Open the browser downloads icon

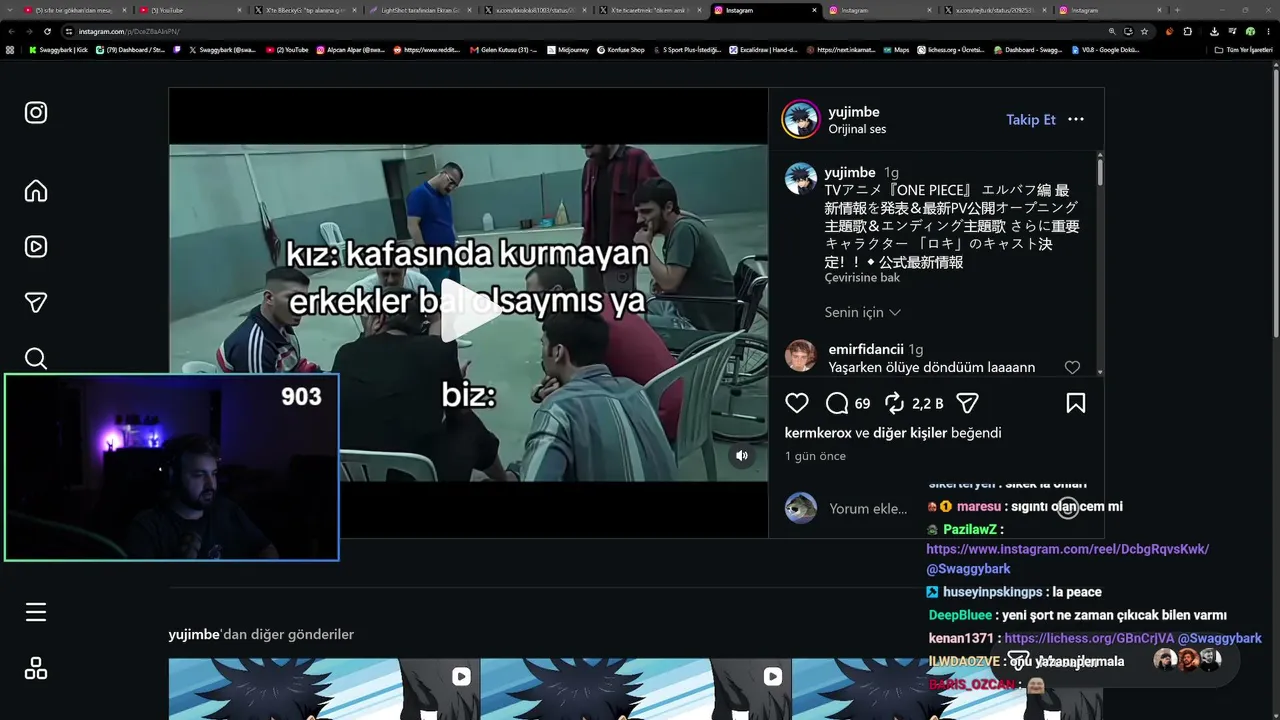coord(1214,31)
